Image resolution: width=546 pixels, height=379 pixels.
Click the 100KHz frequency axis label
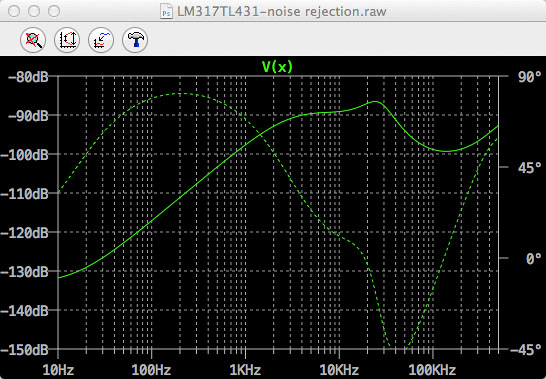pyautogui.click(x=432, y=370)
